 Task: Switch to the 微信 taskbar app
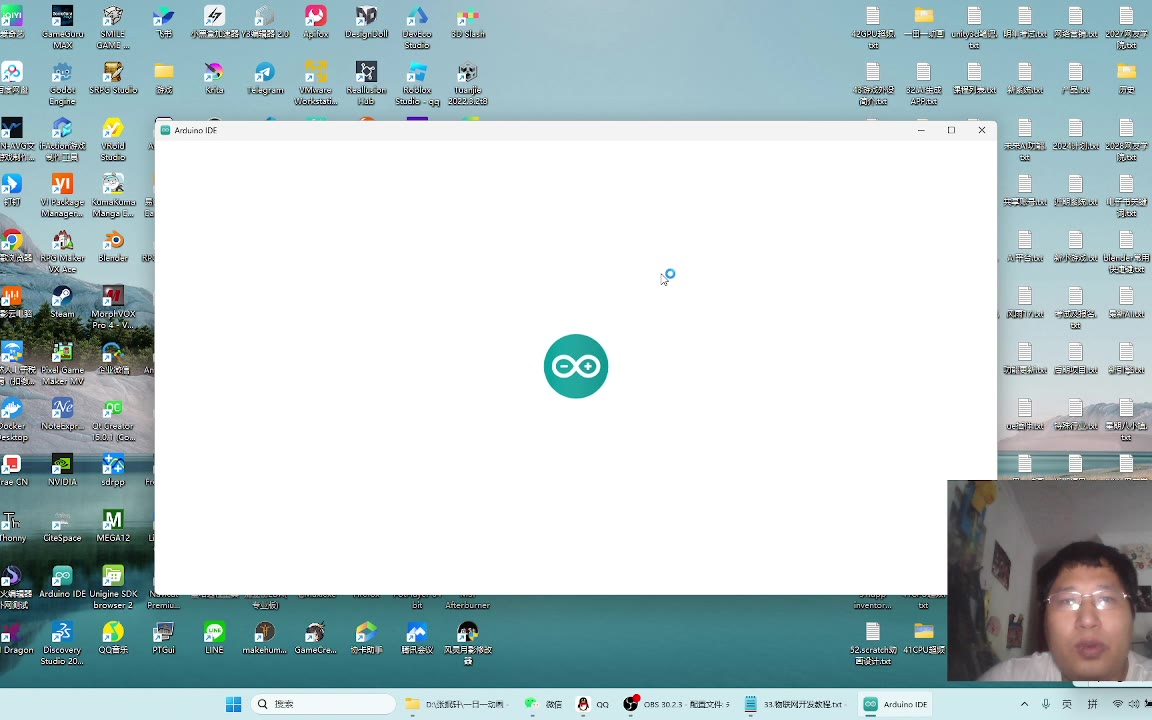544,704
